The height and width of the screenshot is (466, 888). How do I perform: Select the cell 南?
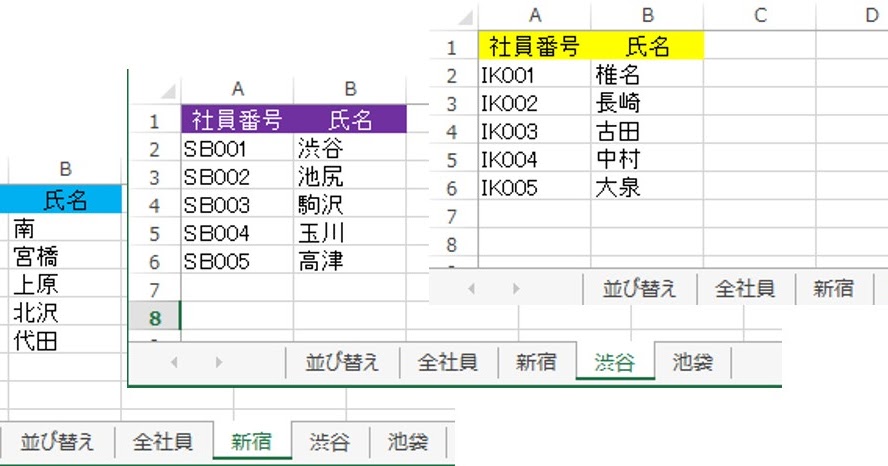65,228
